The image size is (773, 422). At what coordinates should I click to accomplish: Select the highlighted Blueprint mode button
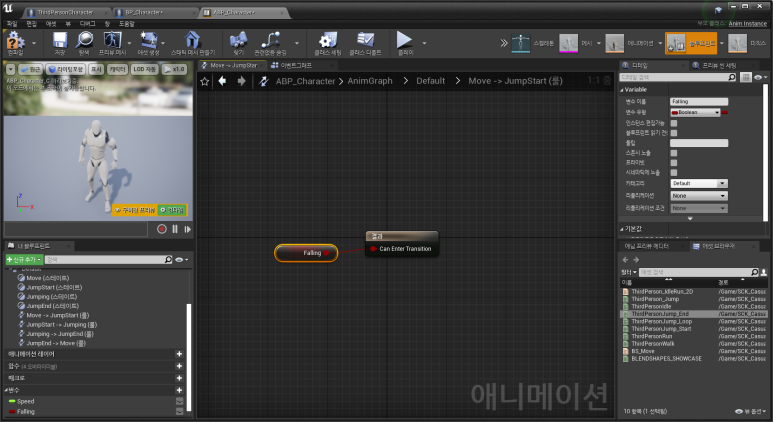tap(691, 43)
